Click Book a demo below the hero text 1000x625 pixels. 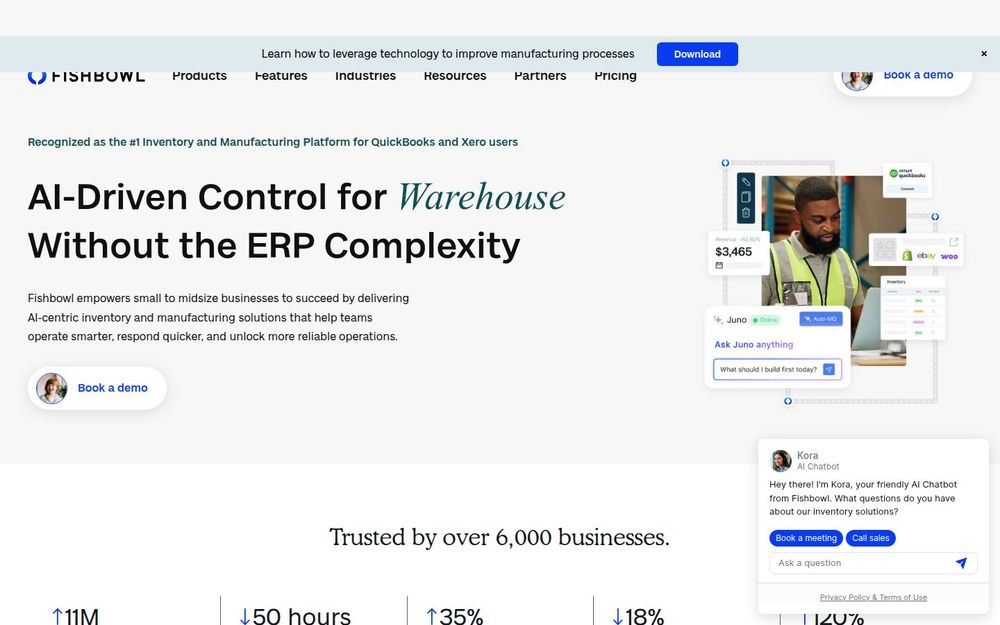point(97,388)
